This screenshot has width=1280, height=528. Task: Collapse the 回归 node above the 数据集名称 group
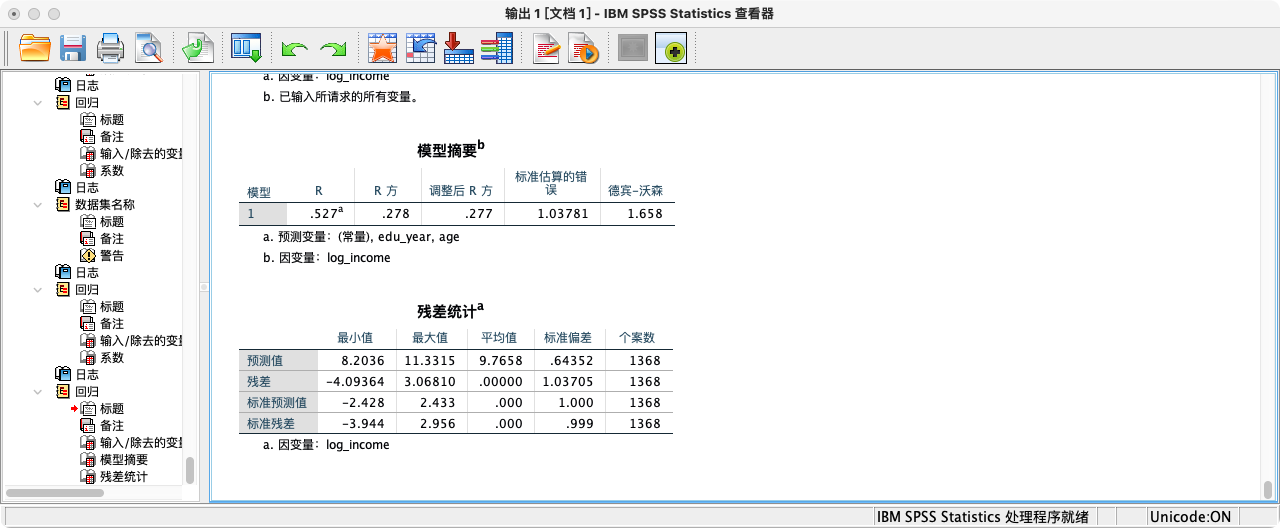pyautogui.click(x=38, y=102)
